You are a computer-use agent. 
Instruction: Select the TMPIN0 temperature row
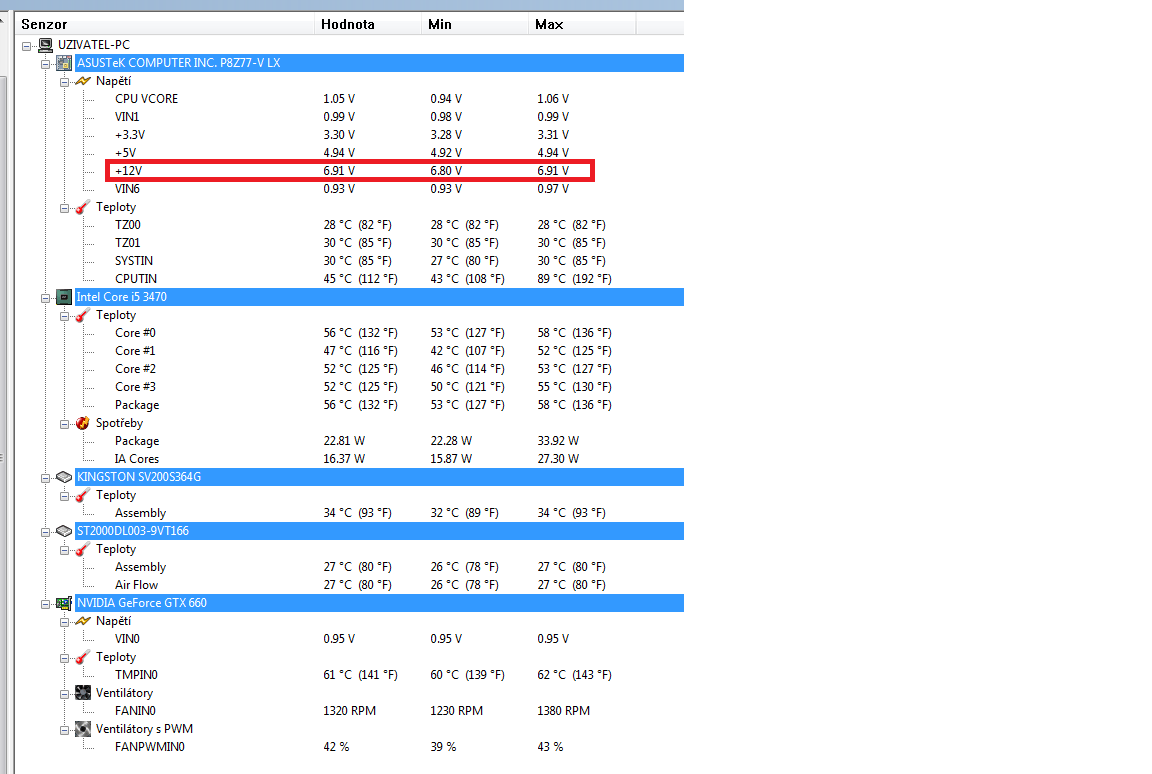pyautogui.click(x=364, y=675)
